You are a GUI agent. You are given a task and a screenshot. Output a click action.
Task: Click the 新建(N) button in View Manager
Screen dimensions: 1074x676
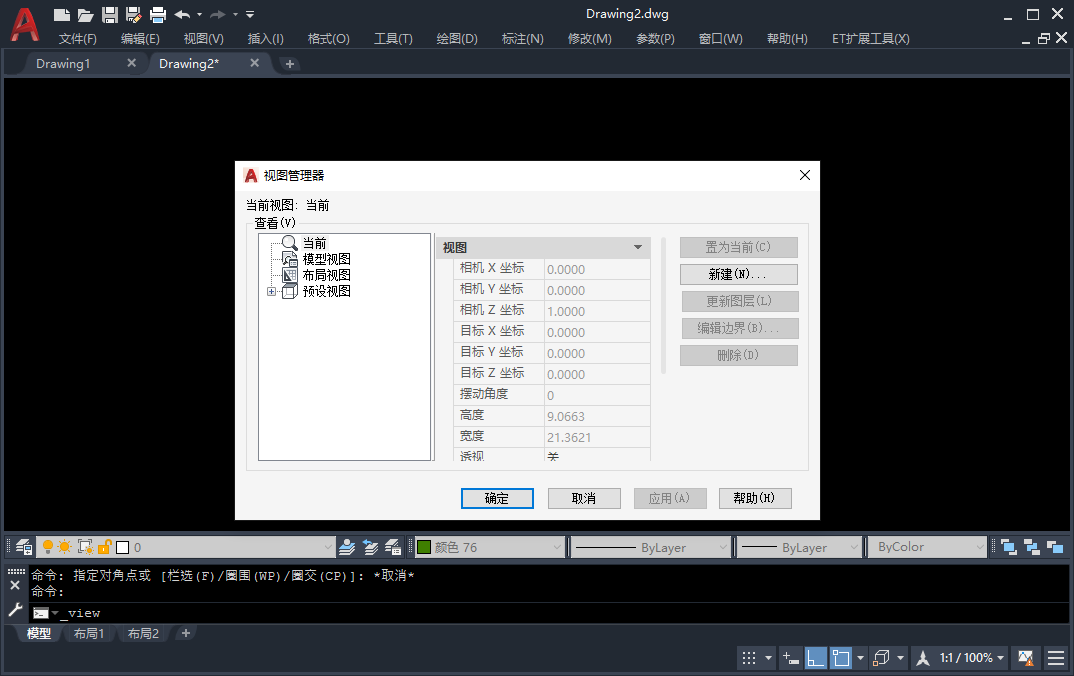coord(738,274)
